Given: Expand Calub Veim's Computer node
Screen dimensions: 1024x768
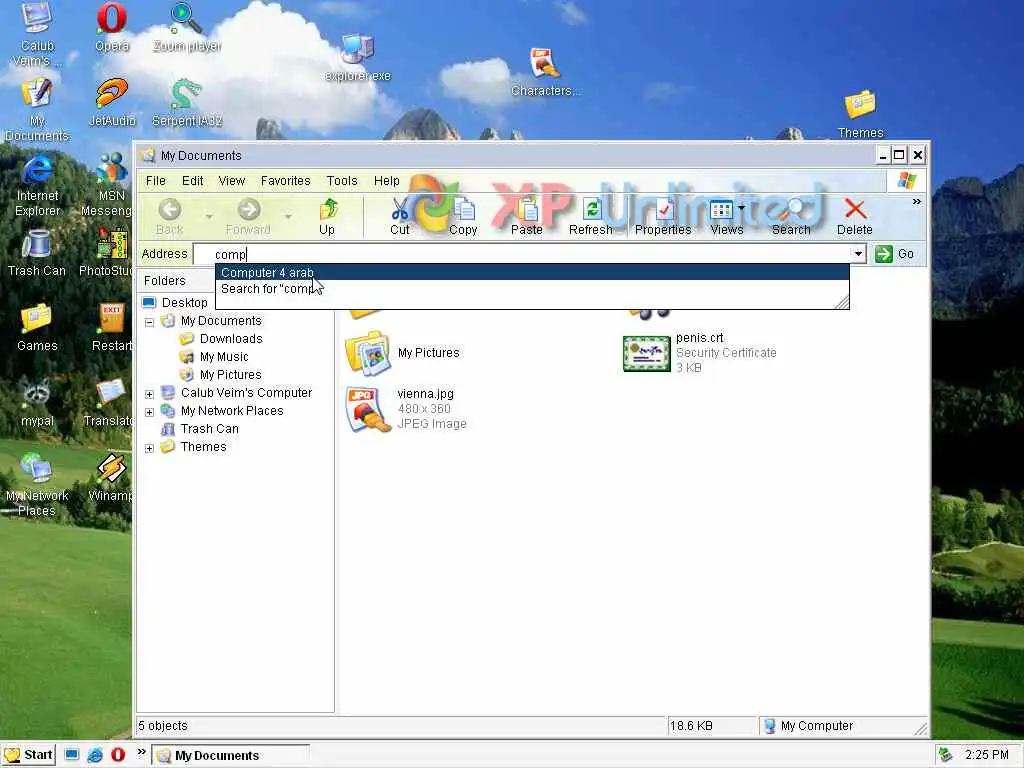Looking at the screenshot, I should coord(150,394).
